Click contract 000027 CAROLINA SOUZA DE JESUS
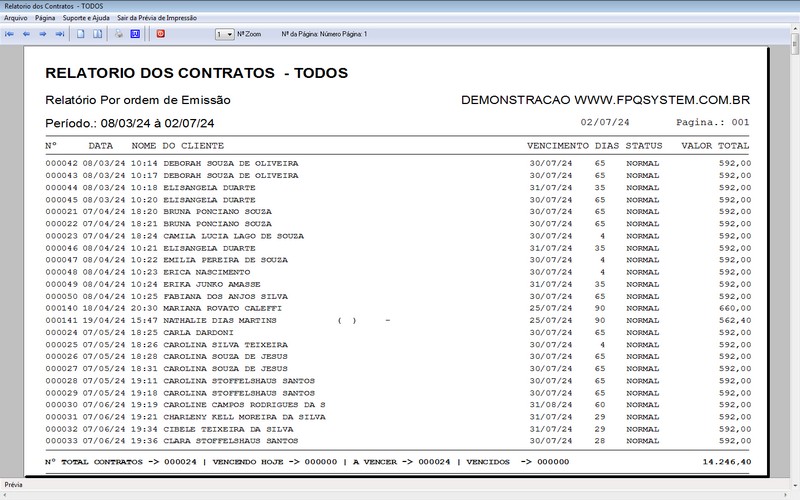Viewport: 800px width, 500px height. point(398,369)
